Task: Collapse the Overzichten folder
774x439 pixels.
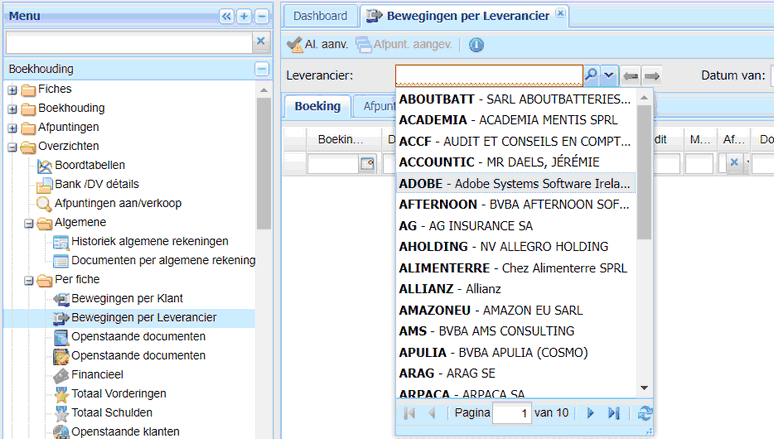Action: [12, 147]
